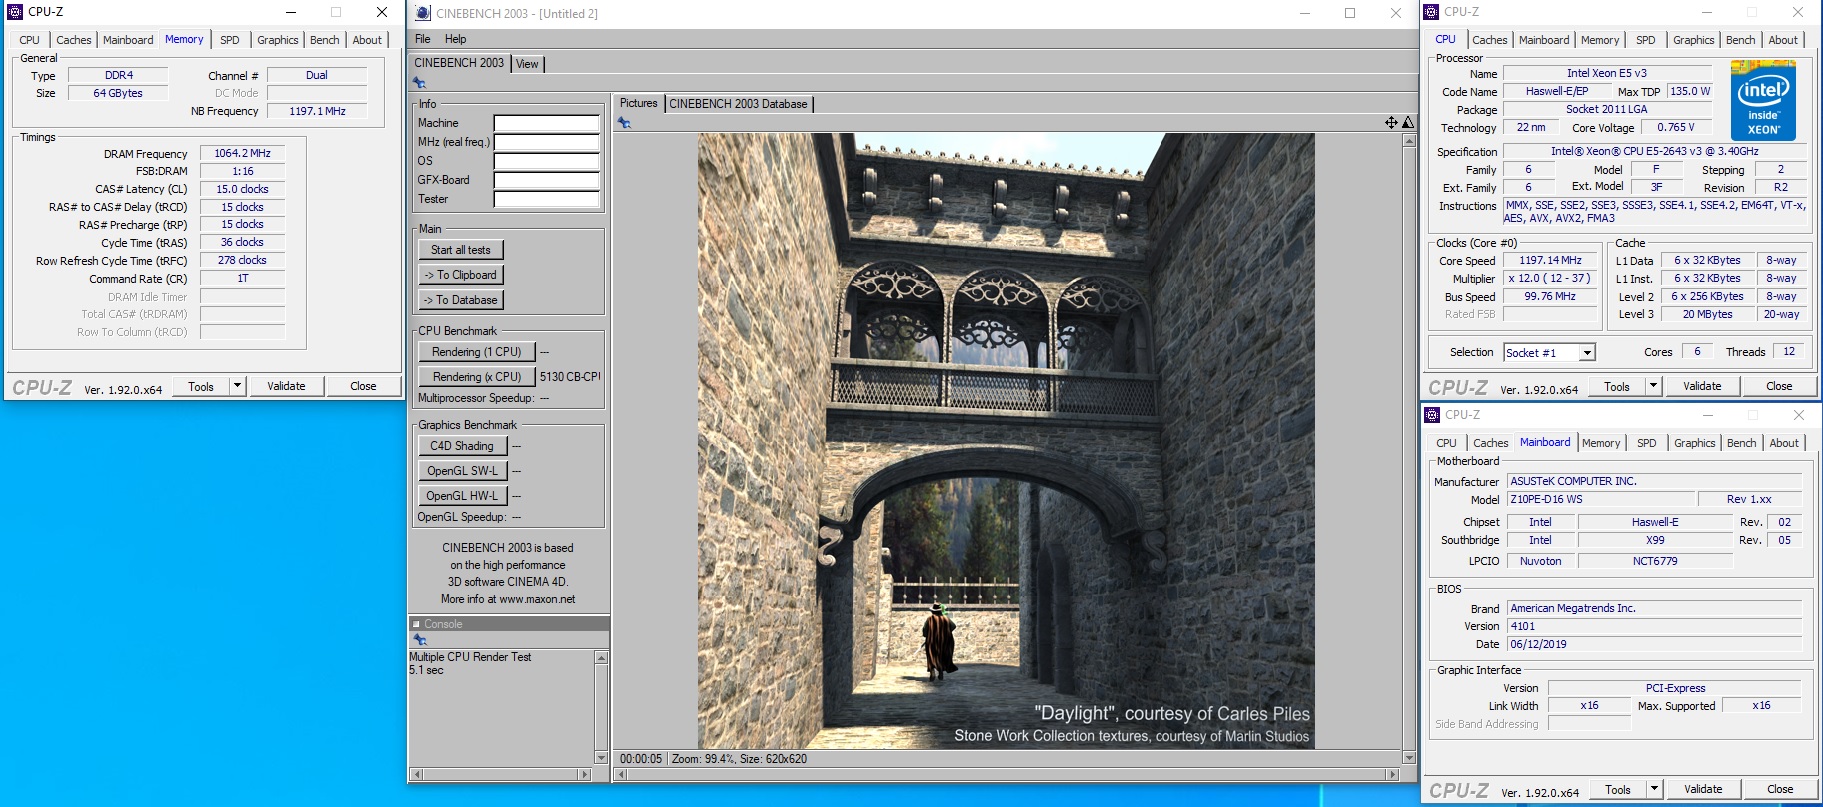Click into the MHz (real freq.) input field
Image resolution: width=1823 pixels, height=807 pixels.
546,142
